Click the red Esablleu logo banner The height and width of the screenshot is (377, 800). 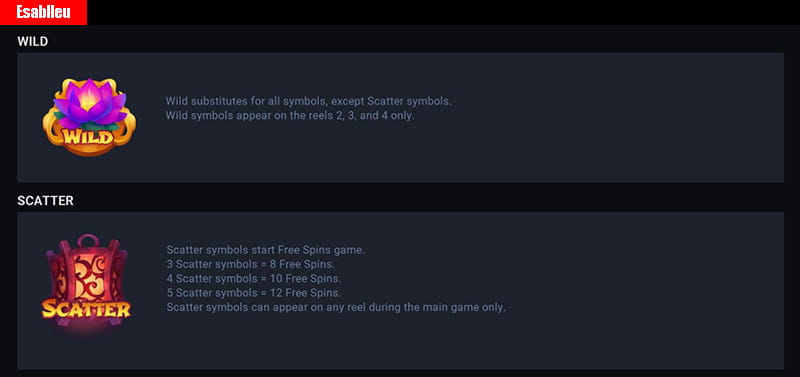click(43, 12)
